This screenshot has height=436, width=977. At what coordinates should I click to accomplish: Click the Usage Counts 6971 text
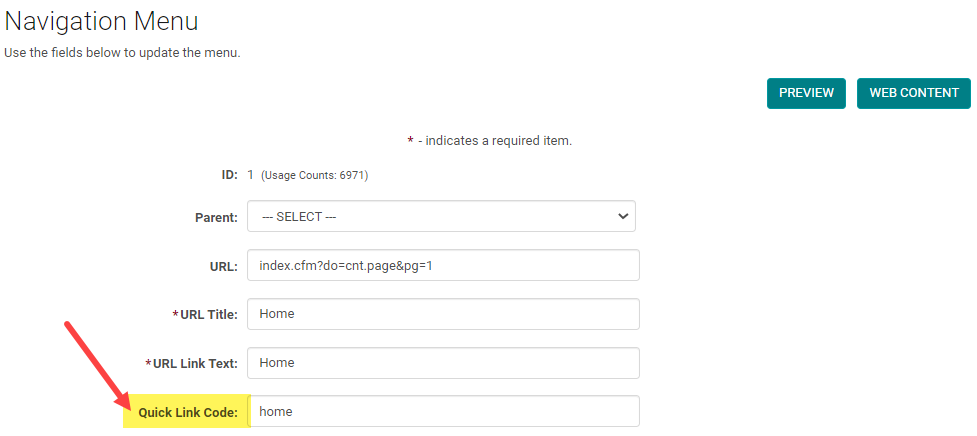[315, 176]
